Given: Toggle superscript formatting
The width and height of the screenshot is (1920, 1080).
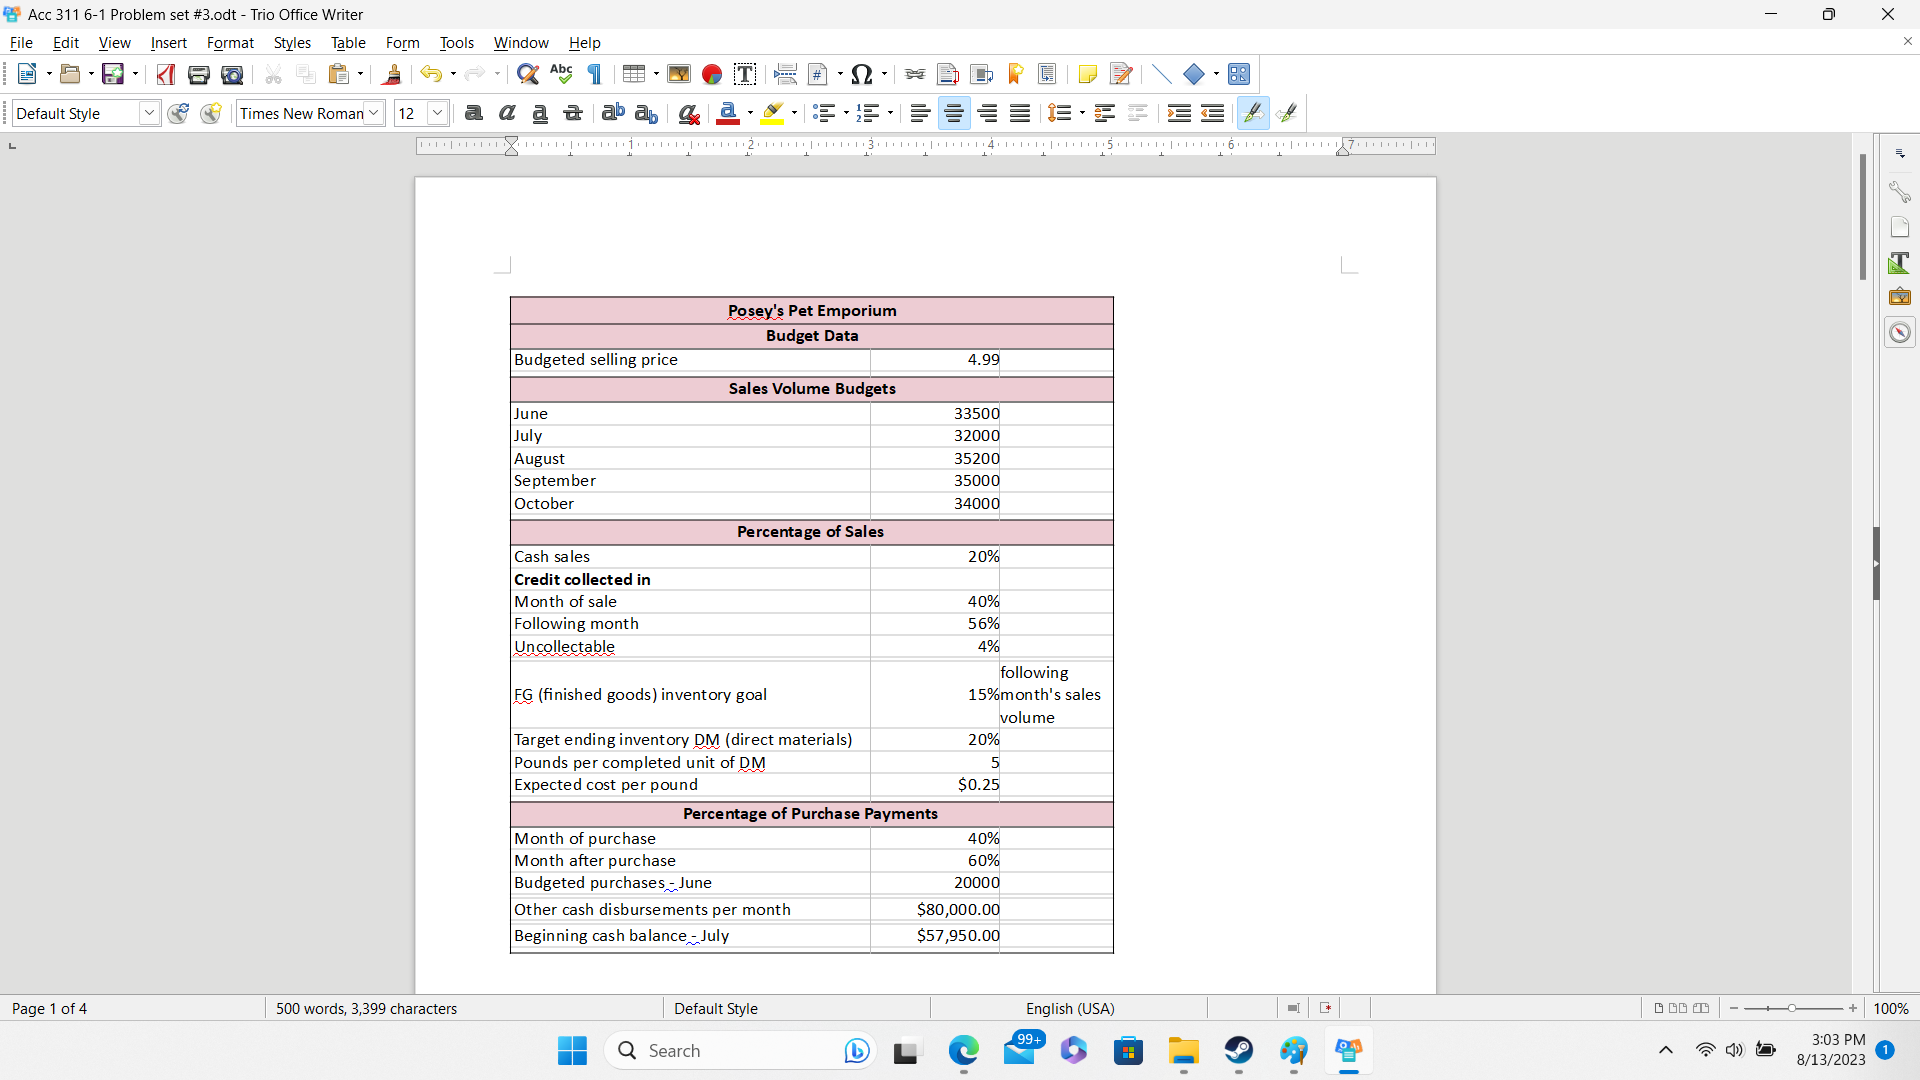Looking at the screenshot, I should [613, 113].
